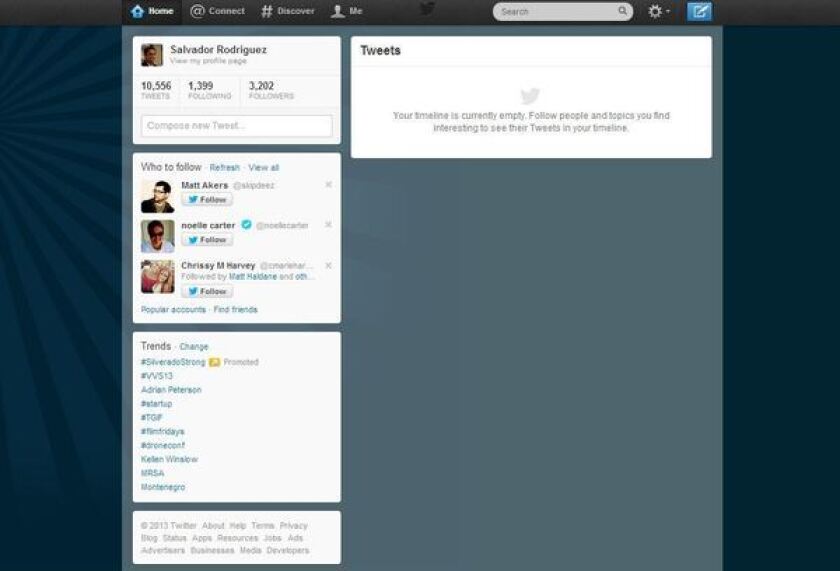Image resolution: width=840 pixels, height=571 pixels.
Task: Click Matt Akers avatar photo
Action: (158, 197)
